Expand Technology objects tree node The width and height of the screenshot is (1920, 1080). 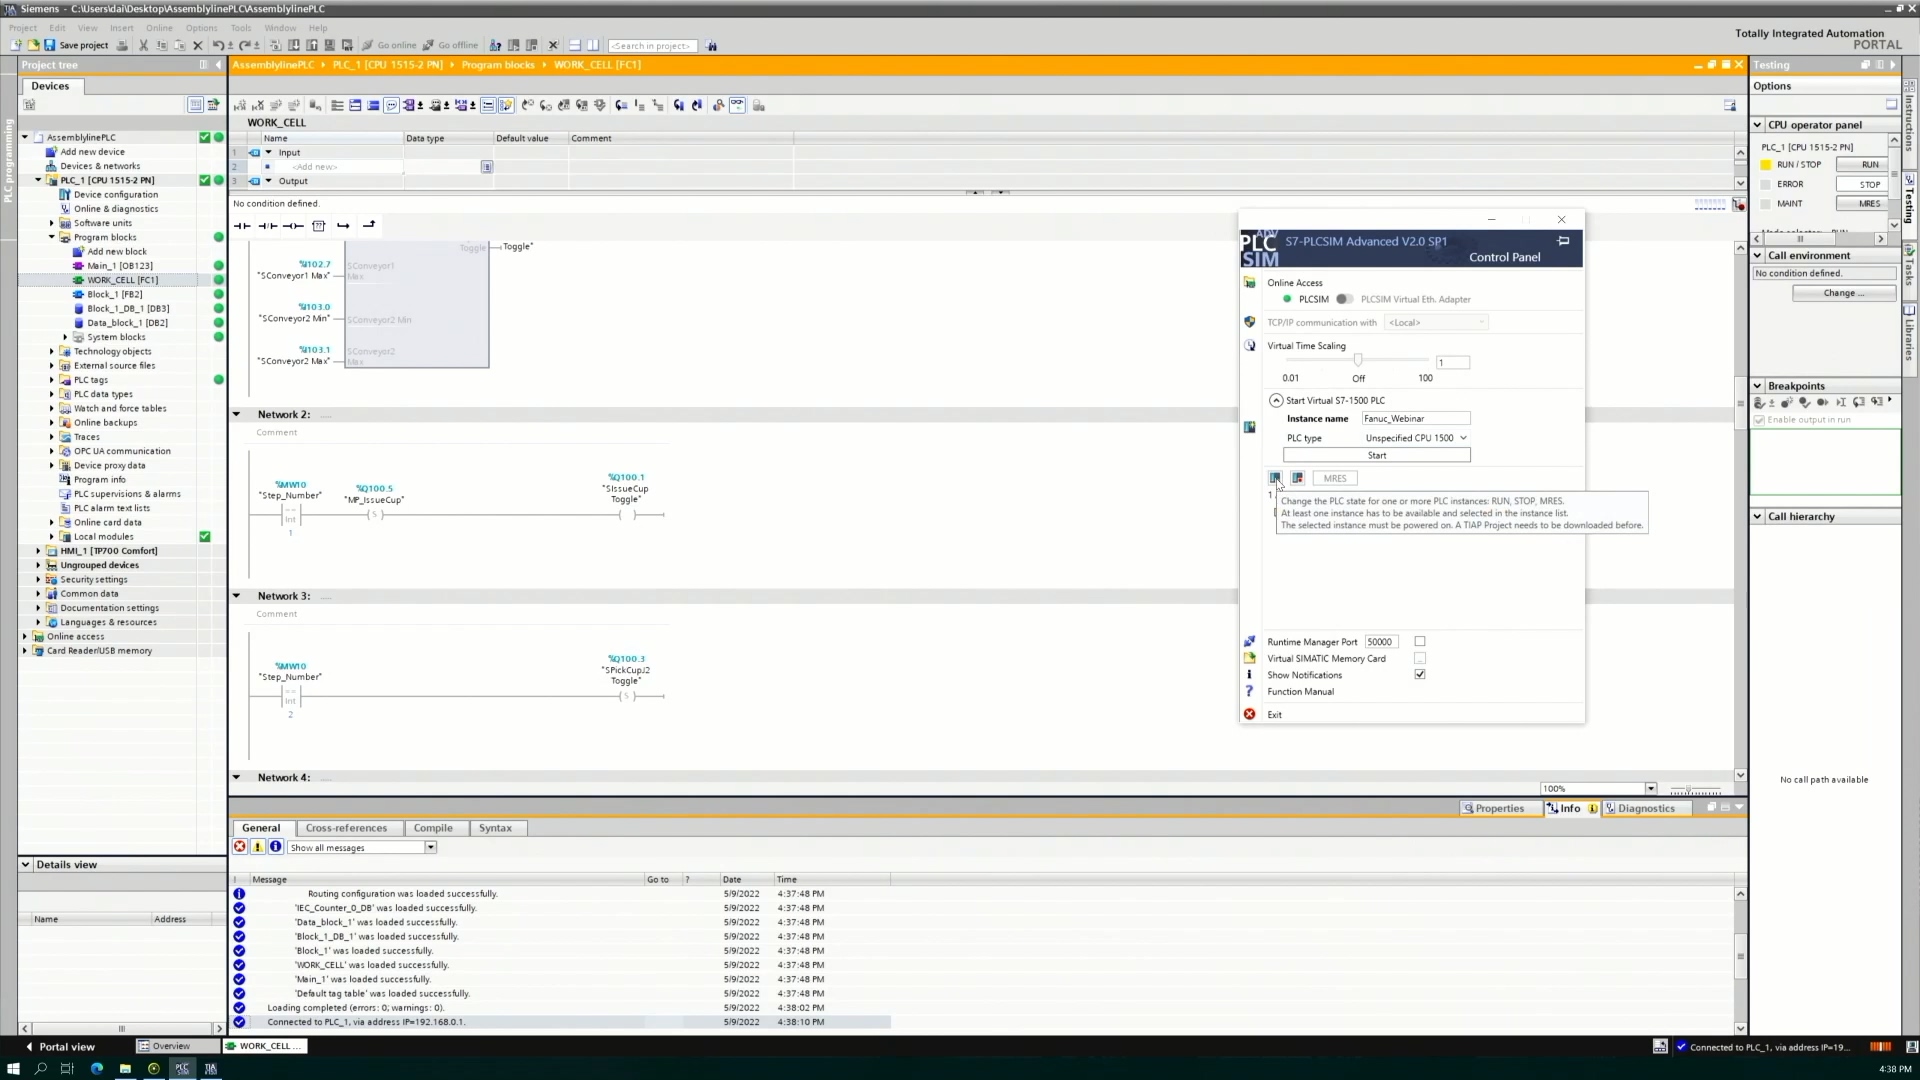pos(52,351)
